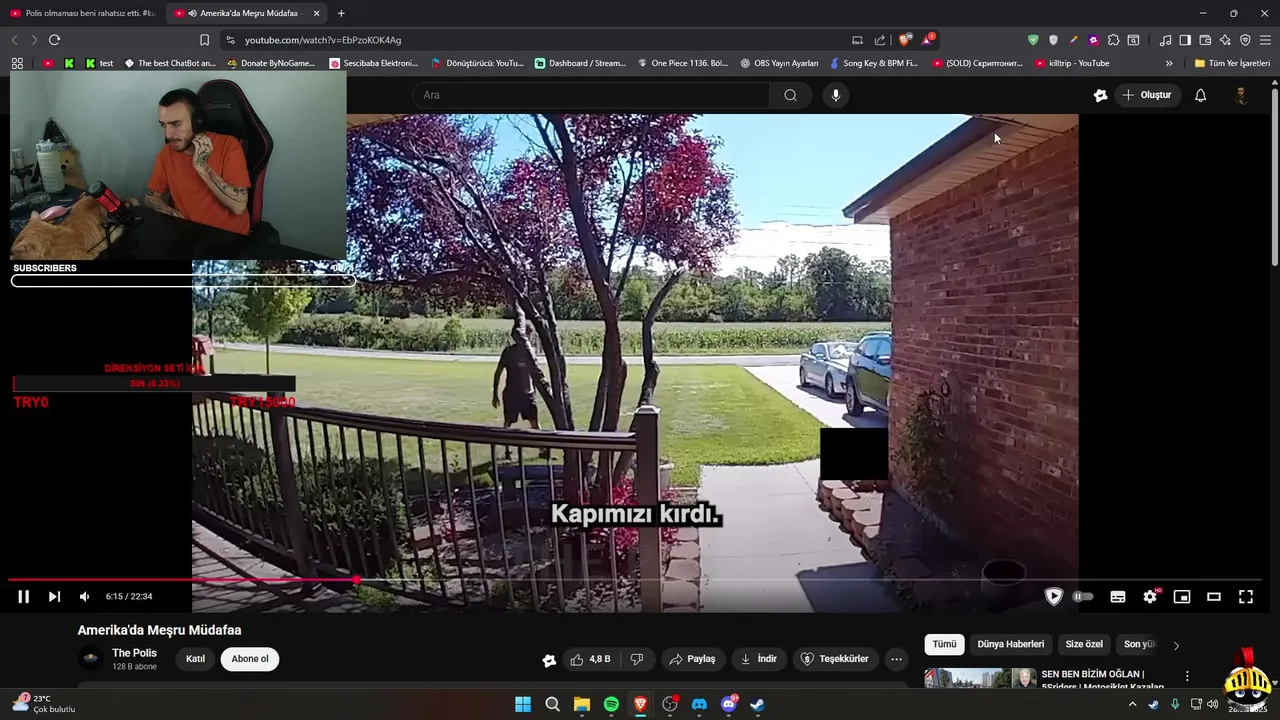
Task: Enter fullscreen video mode
Action: 1246,597
